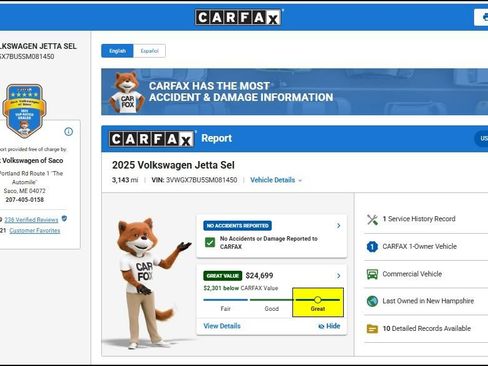
Task: Select 'Last Owned in New Hampshire' text
Action: point(428,301)
